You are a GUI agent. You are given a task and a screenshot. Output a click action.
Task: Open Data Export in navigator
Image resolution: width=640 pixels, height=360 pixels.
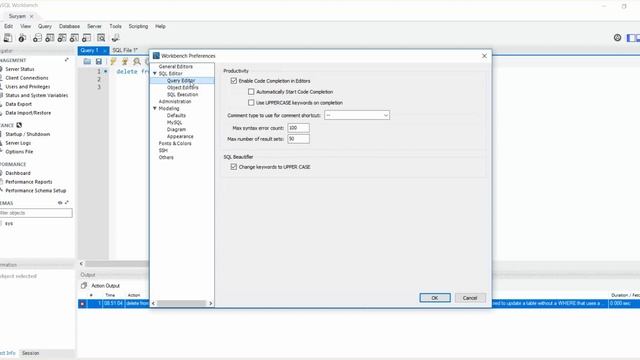tap(18, 104)
